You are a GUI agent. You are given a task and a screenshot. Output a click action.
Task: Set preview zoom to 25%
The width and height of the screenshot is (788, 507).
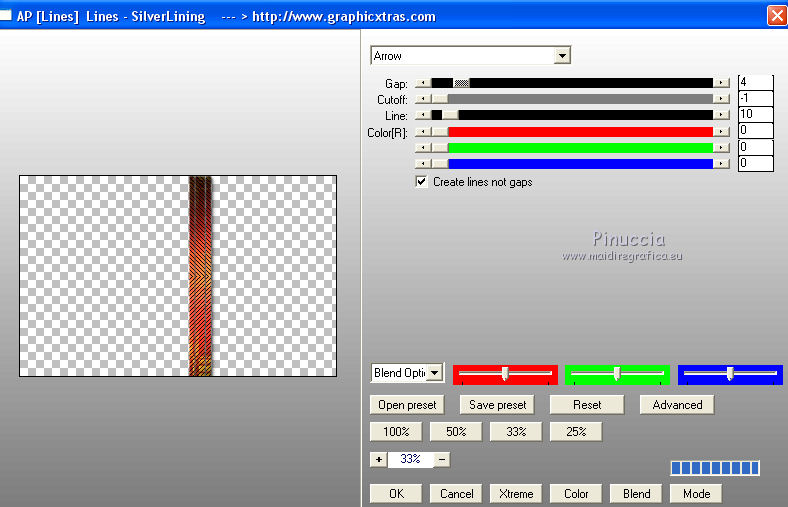[x=576, y=432]
